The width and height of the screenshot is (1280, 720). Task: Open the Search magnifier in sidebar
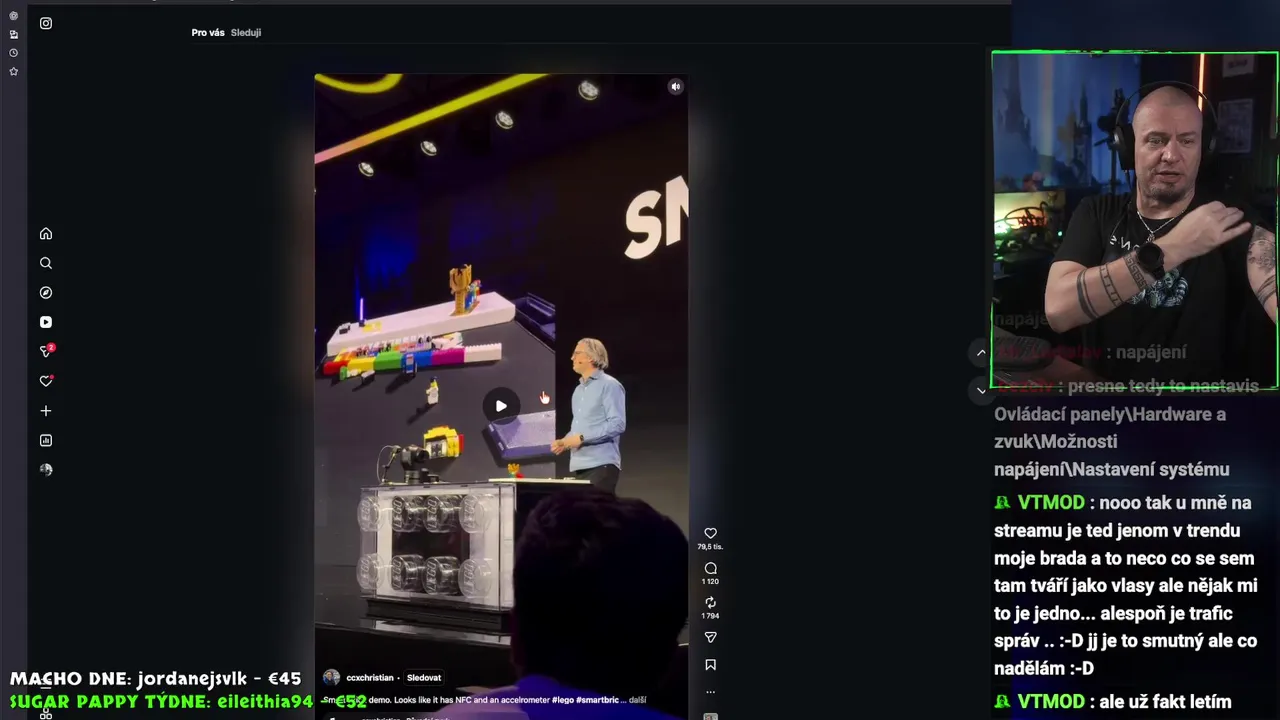tap(46, 263)
